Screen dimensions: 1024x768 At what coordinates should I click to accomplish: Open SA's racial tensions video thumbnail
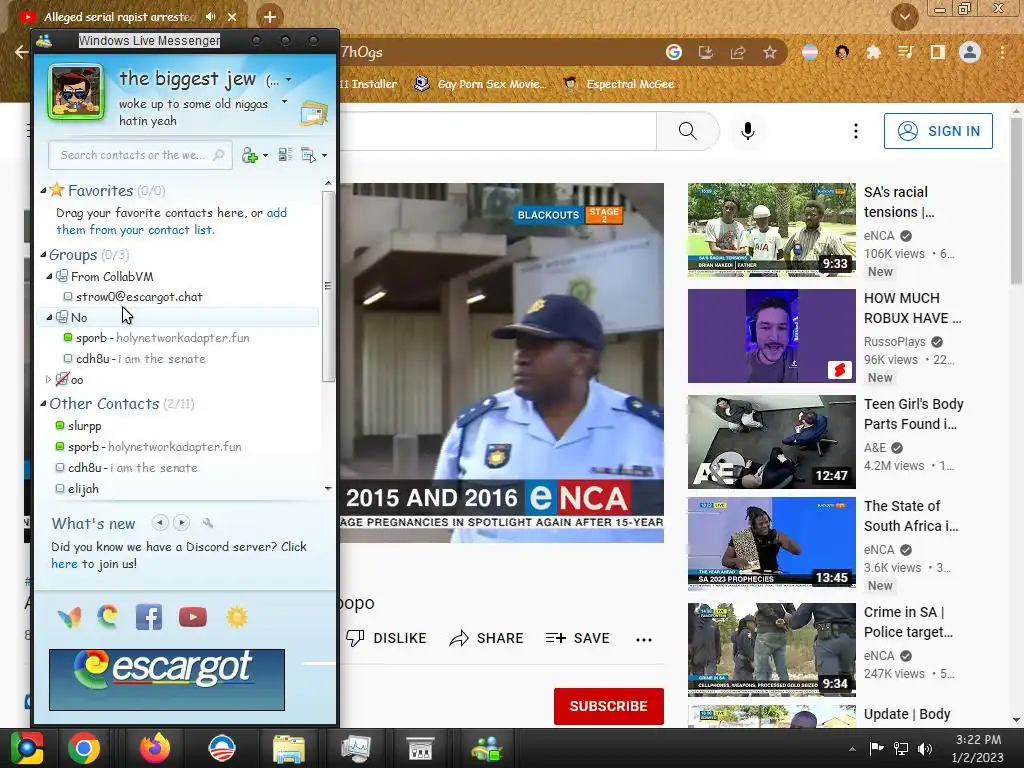point(771,229)
